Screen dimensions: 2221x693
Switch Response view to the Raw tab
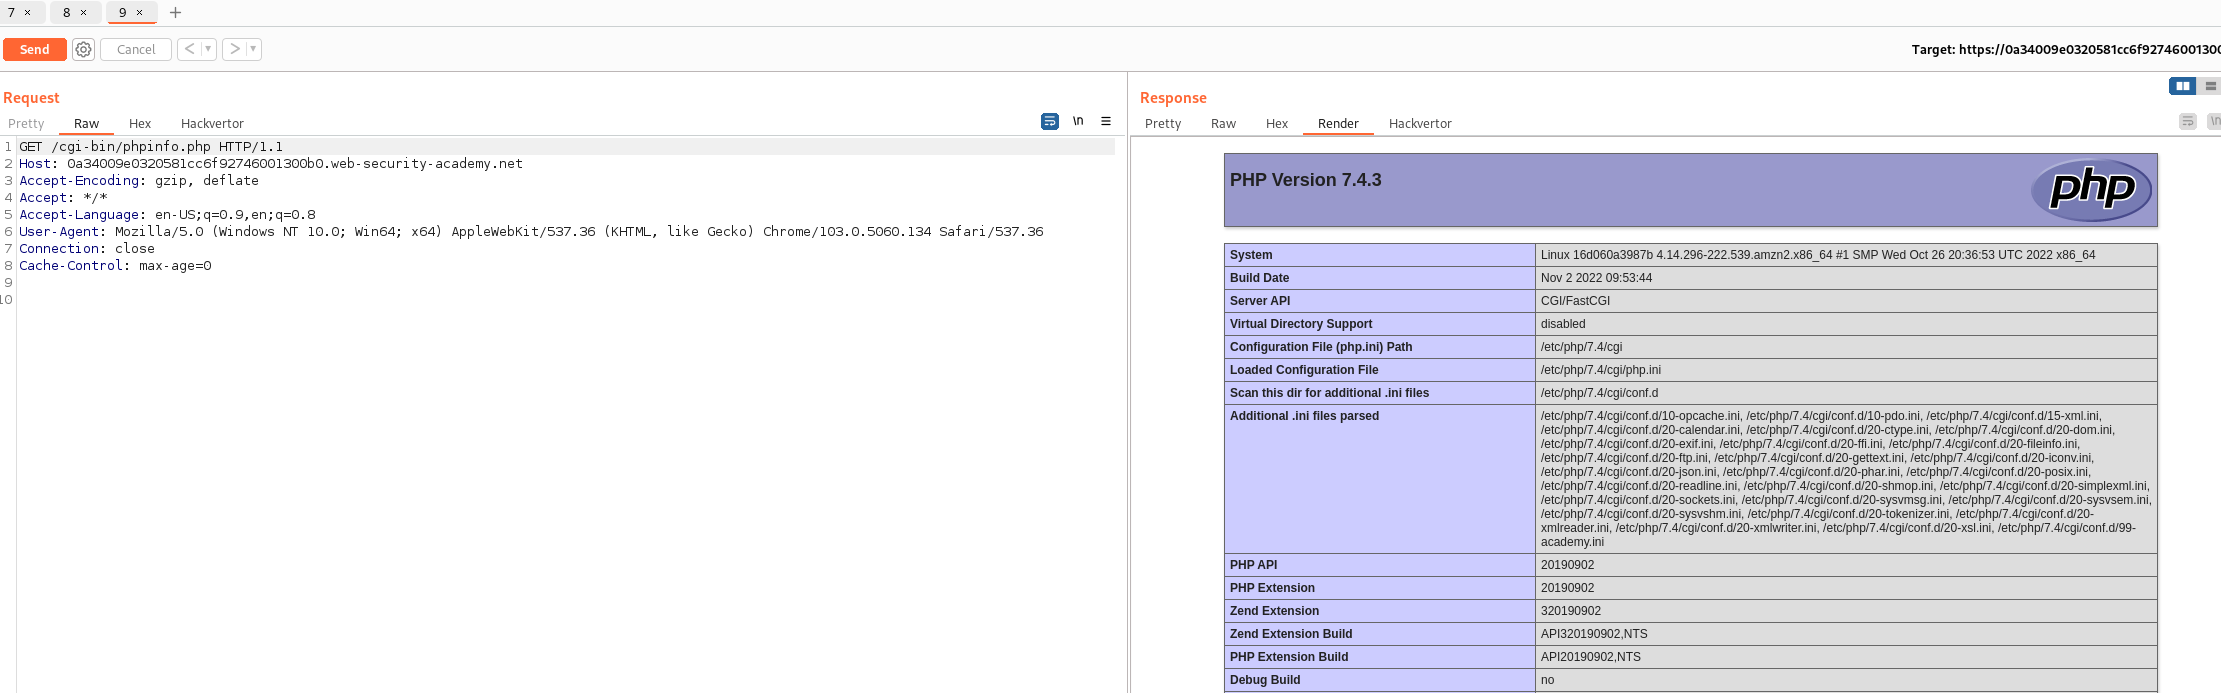pos(1223,124)
